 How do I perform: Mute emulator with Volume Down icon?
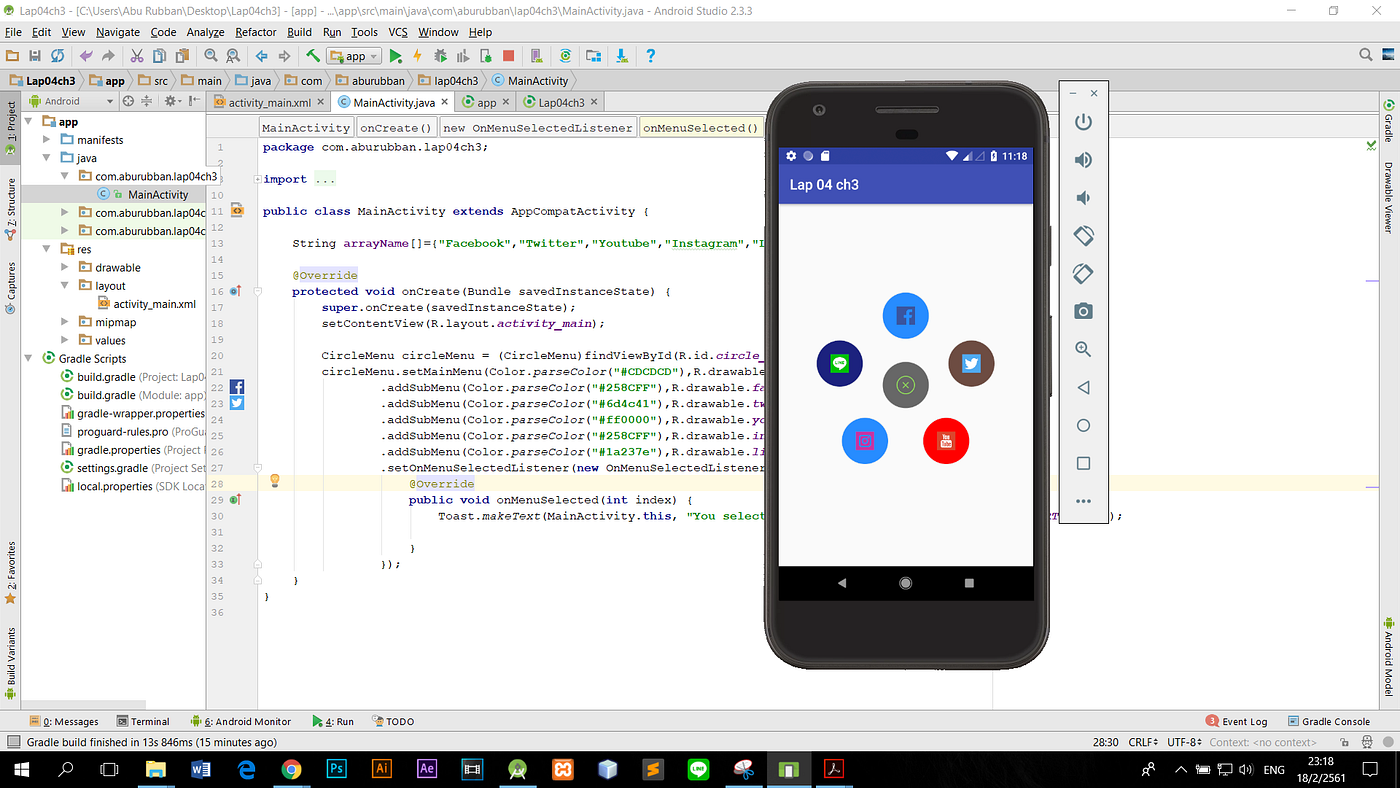pyautogui.click(x=1083, y=197)
